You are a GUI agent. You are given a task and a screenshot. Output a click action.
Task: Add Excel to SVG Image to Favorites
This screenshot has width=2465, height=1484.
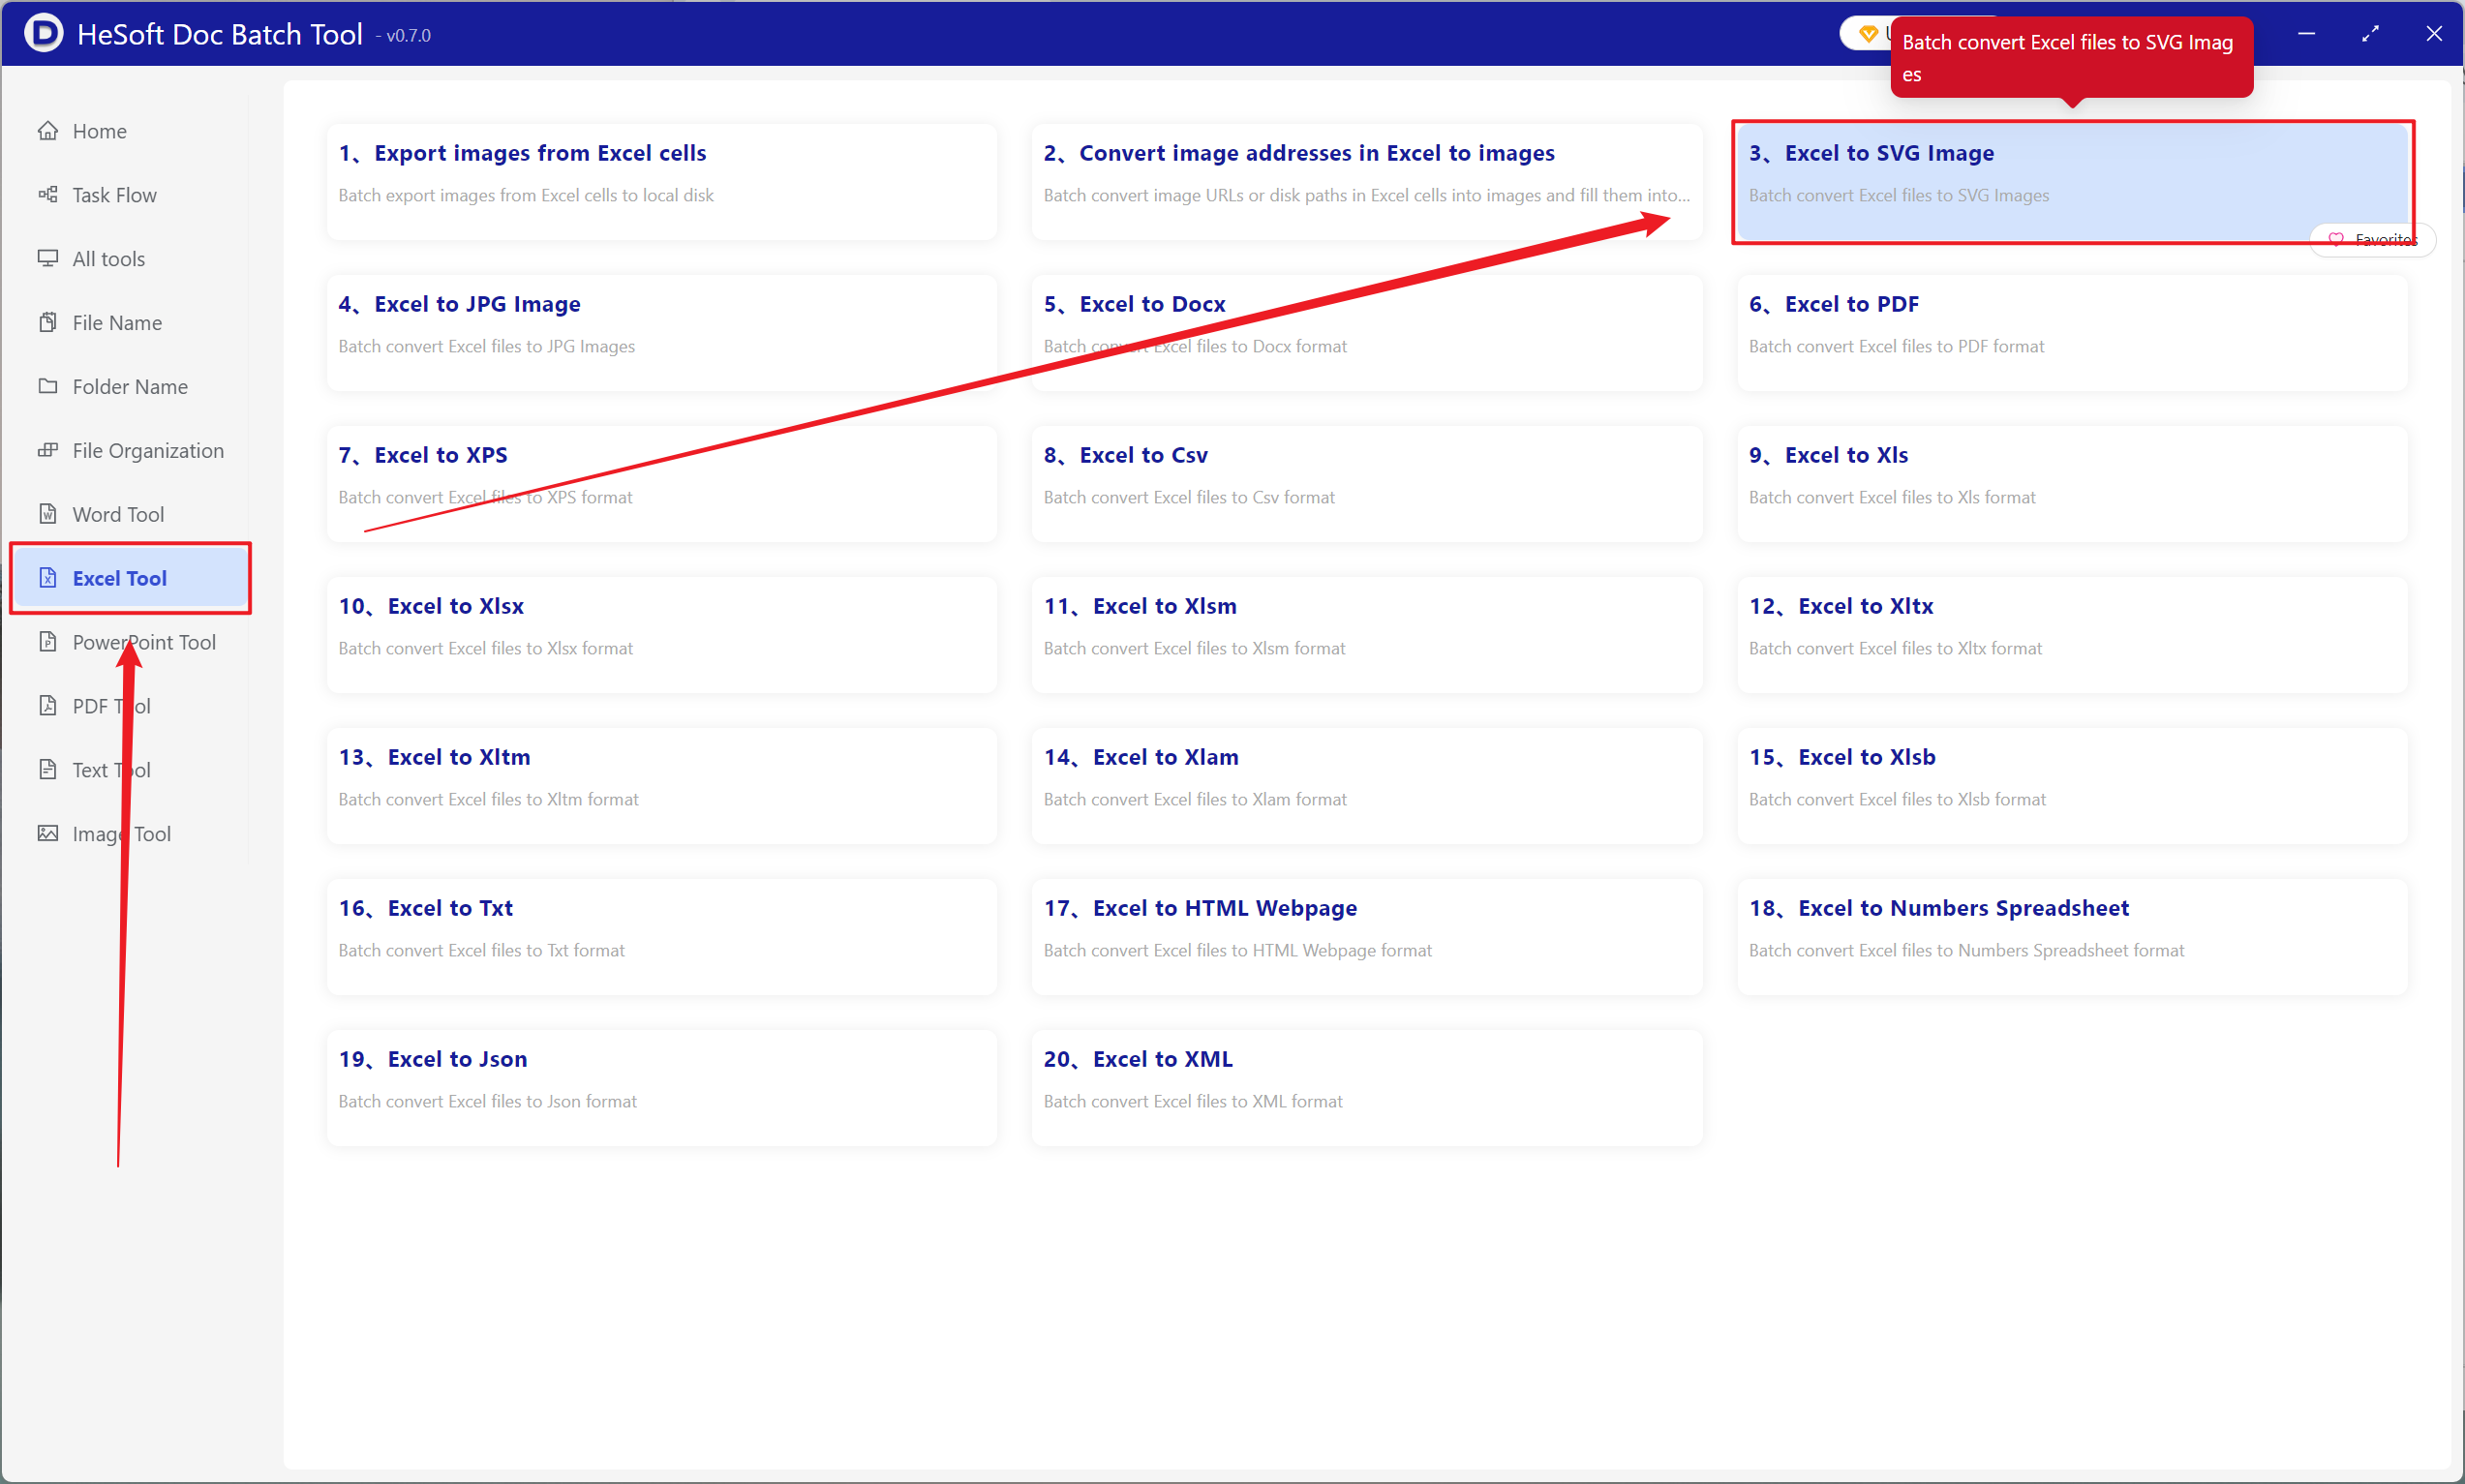point(2372,240)
